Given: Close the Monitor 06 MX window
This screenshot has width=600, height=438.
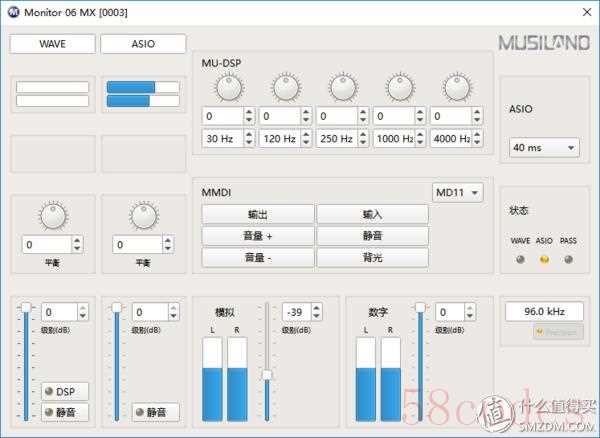Looking at the screenshot, I should 587,12.
